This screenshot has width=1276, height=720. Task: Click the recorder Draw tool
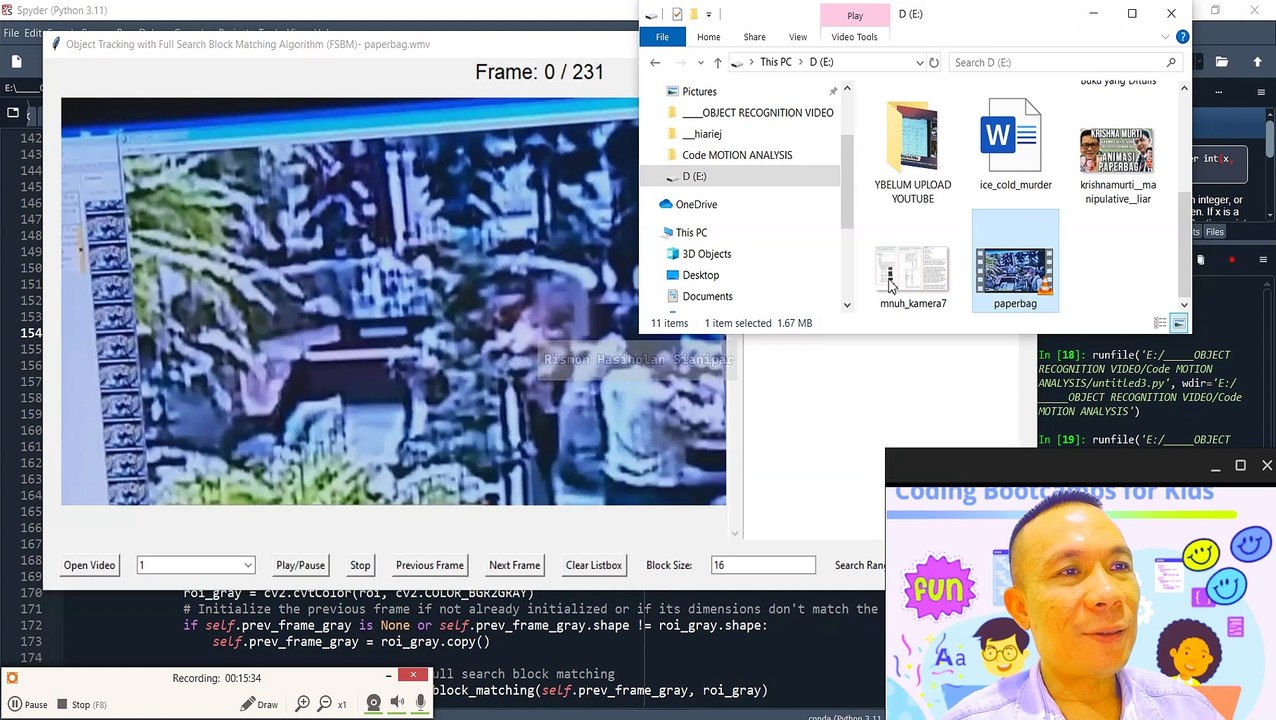coord(259,704)
